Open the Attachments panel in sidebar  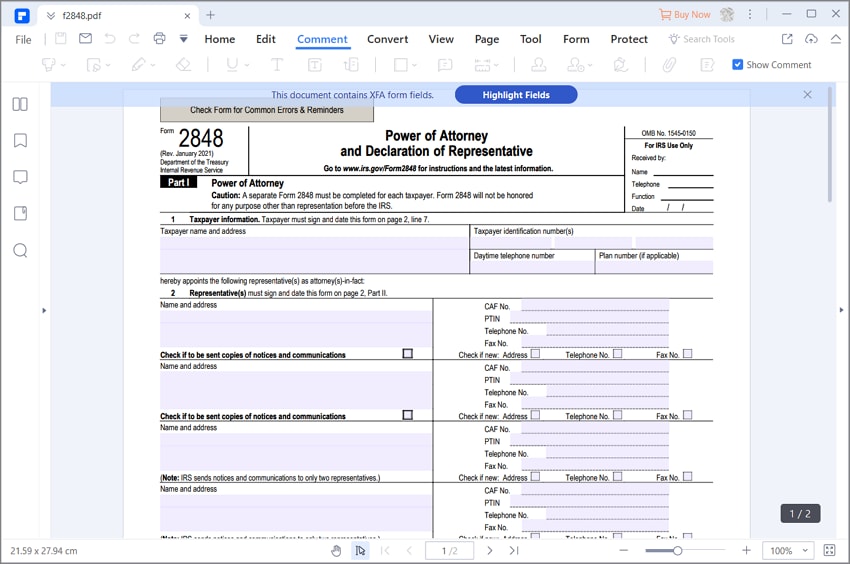[20, 214]
